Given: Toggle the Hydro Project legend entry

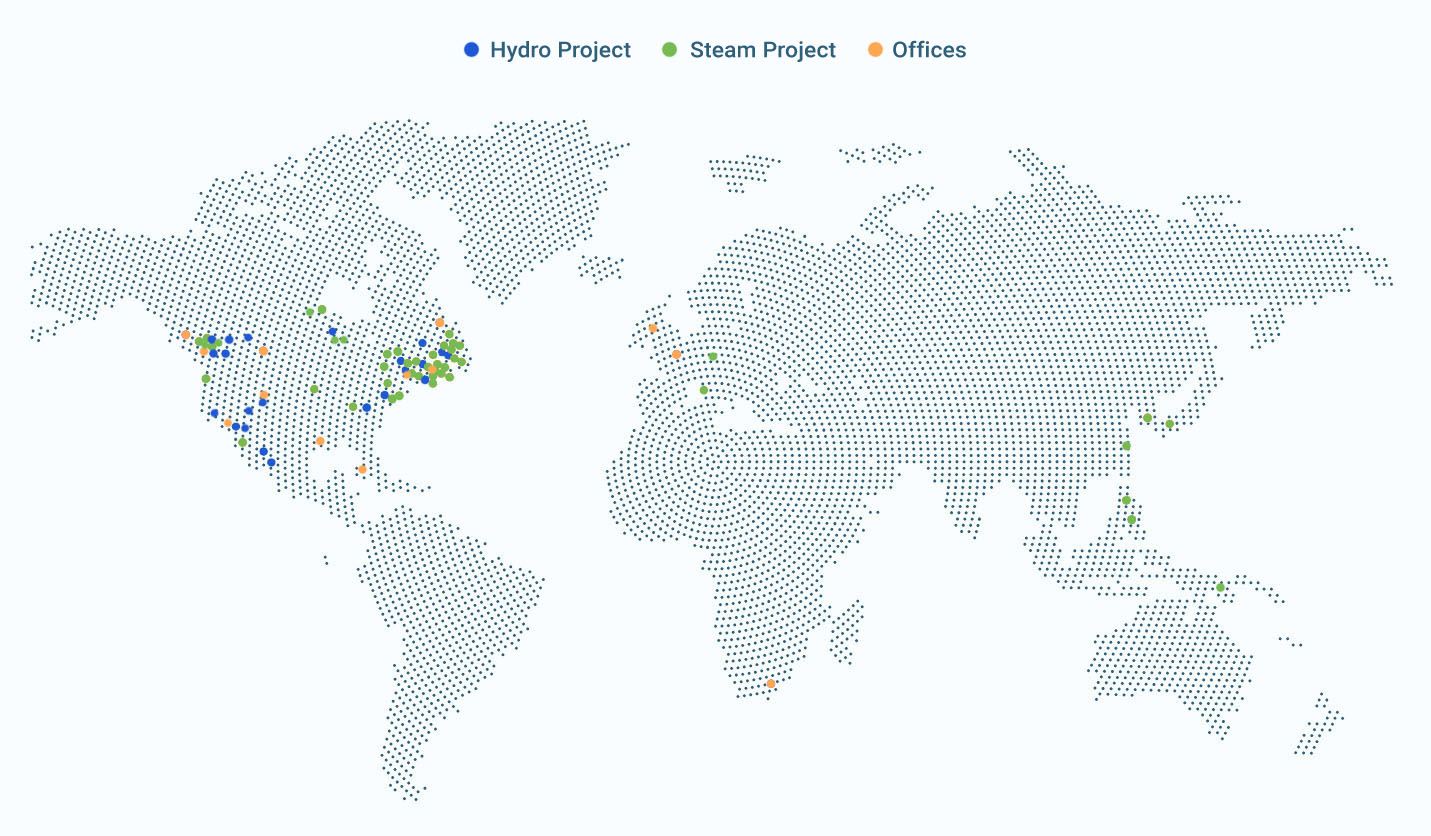Looking at the screenshot, I should pos(547,50).
